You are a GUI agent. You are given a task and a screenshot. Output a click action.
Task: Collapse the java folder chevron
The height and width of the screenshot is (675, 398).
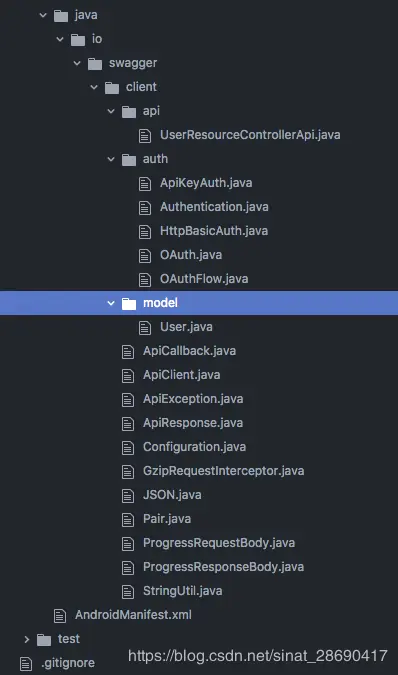click(43, 15)
